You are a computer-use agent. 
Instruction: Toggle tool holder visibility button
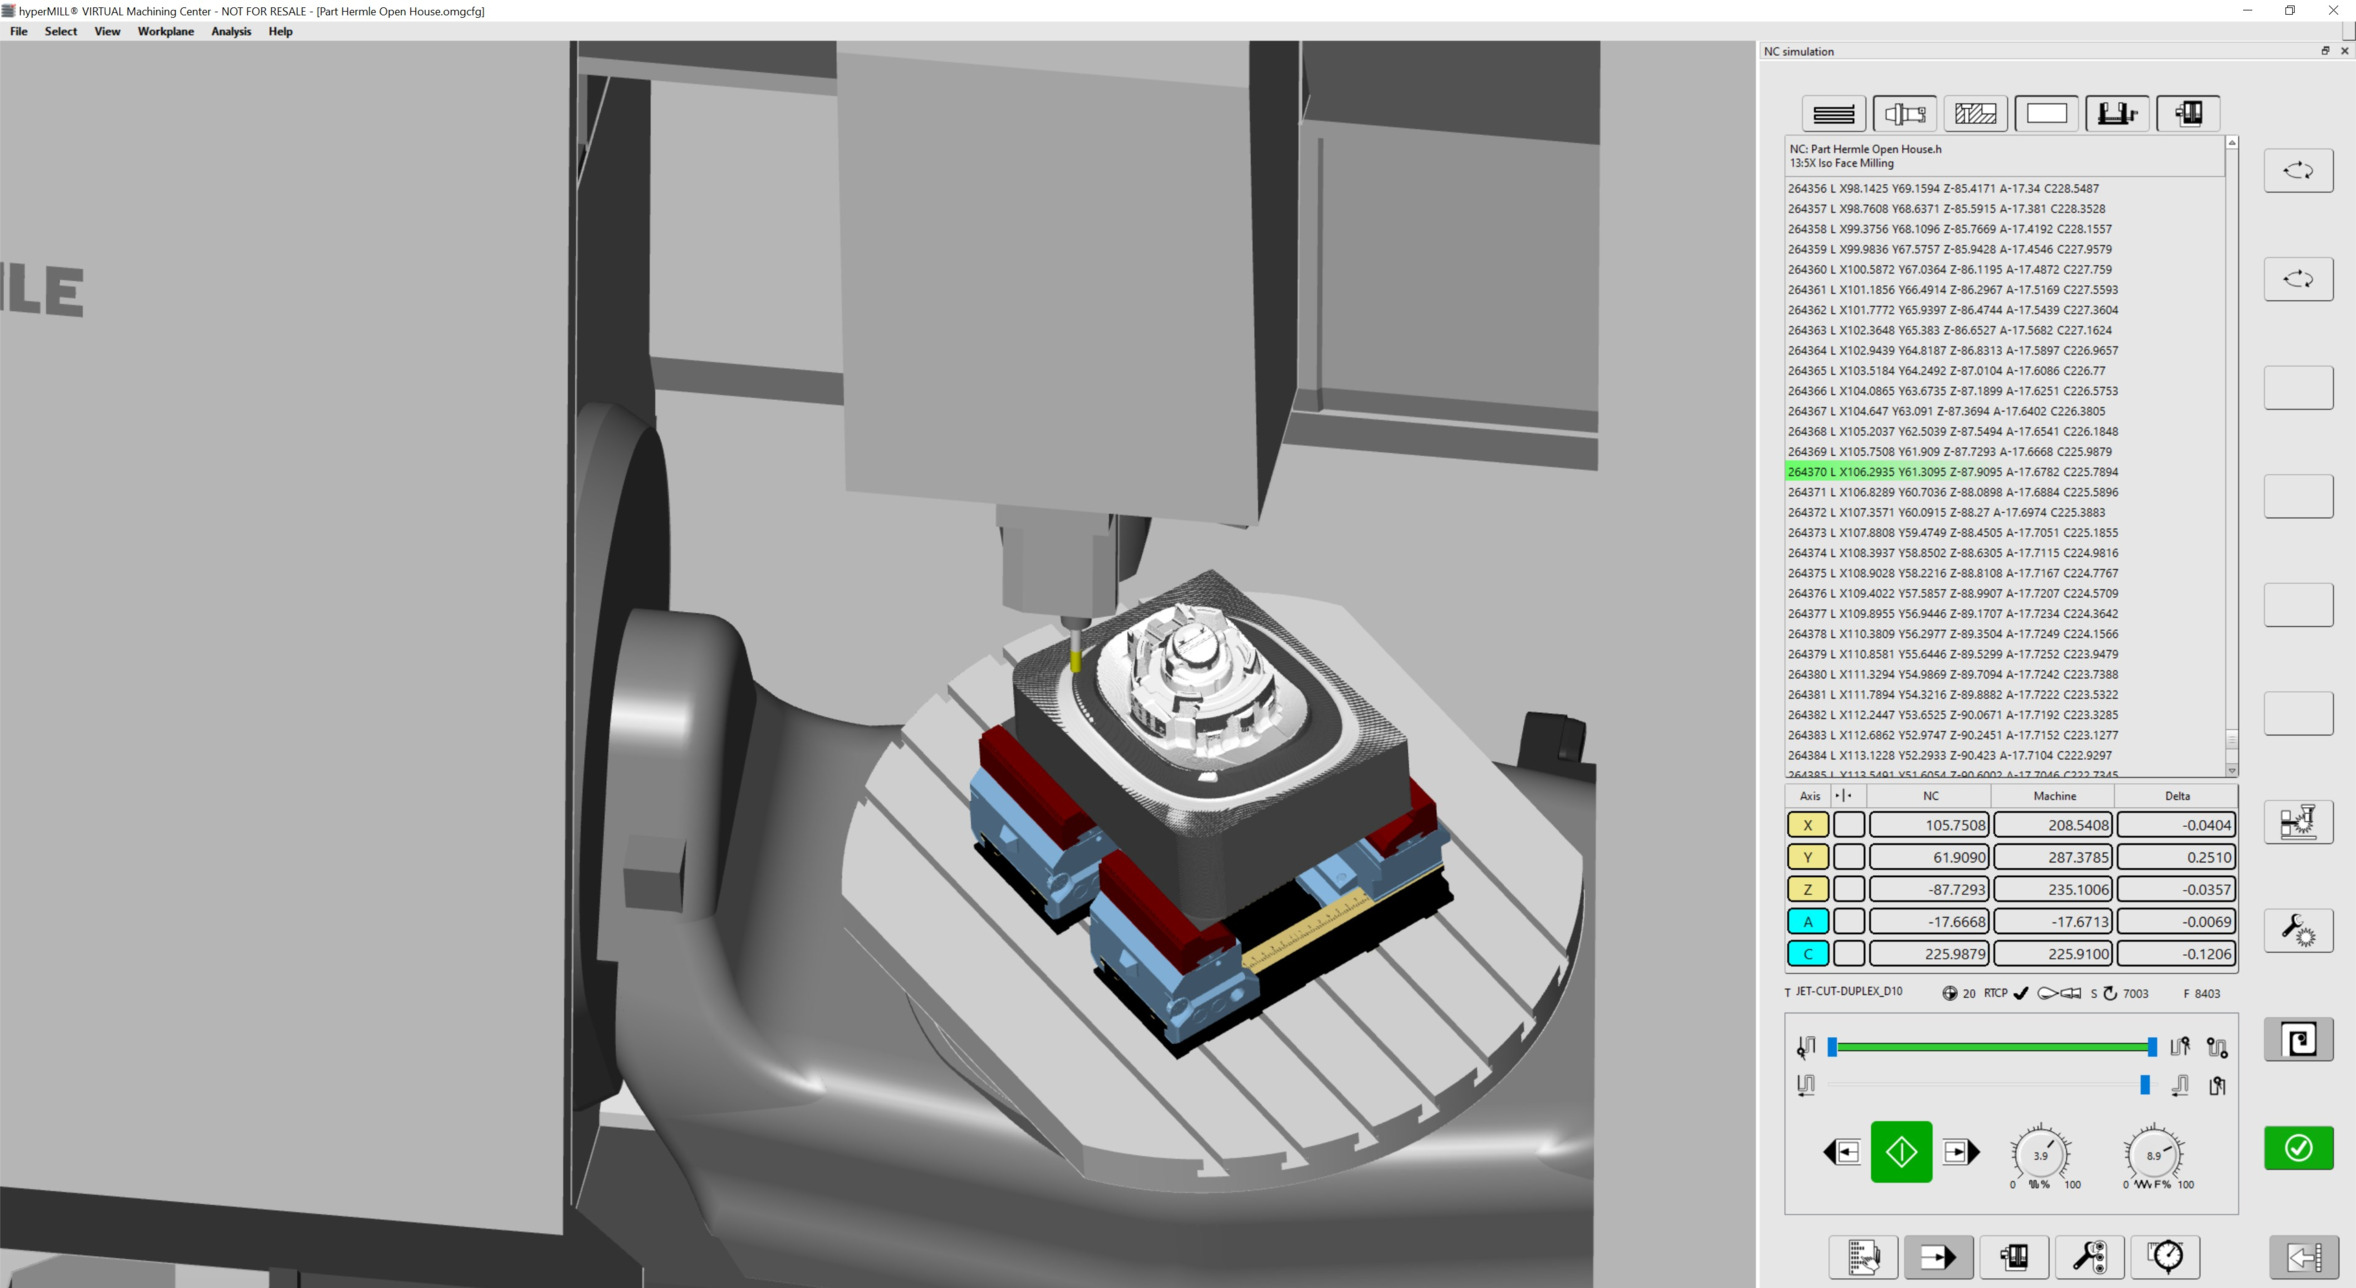tap(1904, 114)
